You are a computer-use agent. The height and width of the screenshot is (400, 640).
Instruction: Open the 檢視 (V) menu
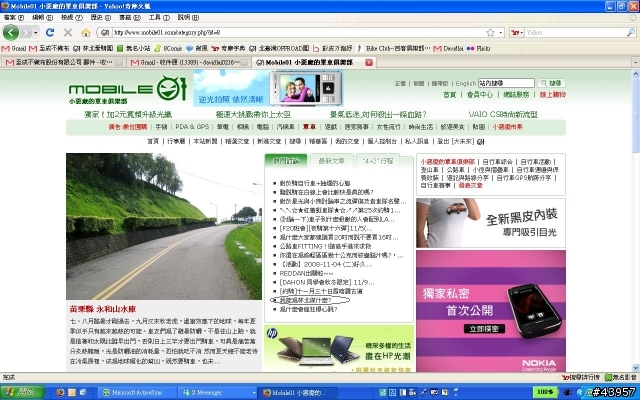click(x=72, y=18)
